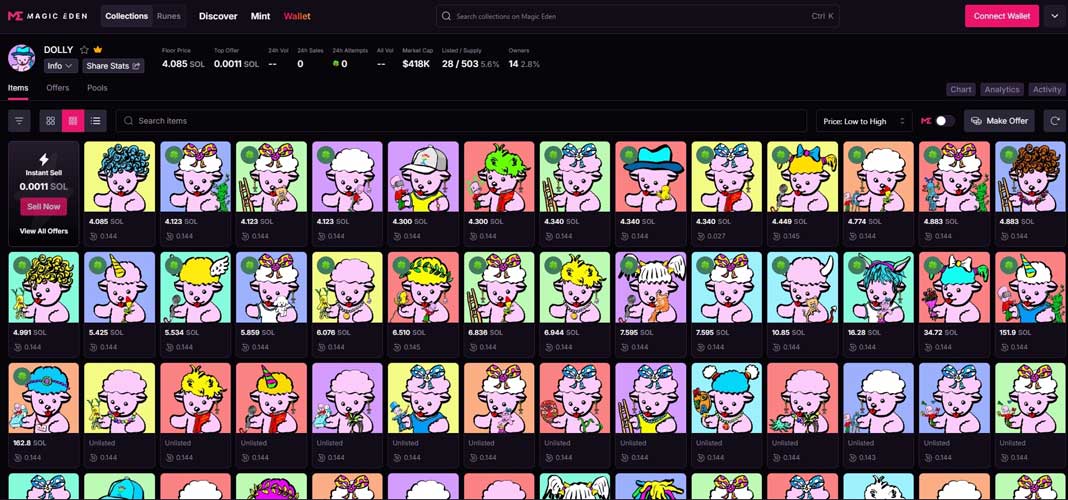
Task: Open the filters panel icon
Action: [x=19, y=121]
